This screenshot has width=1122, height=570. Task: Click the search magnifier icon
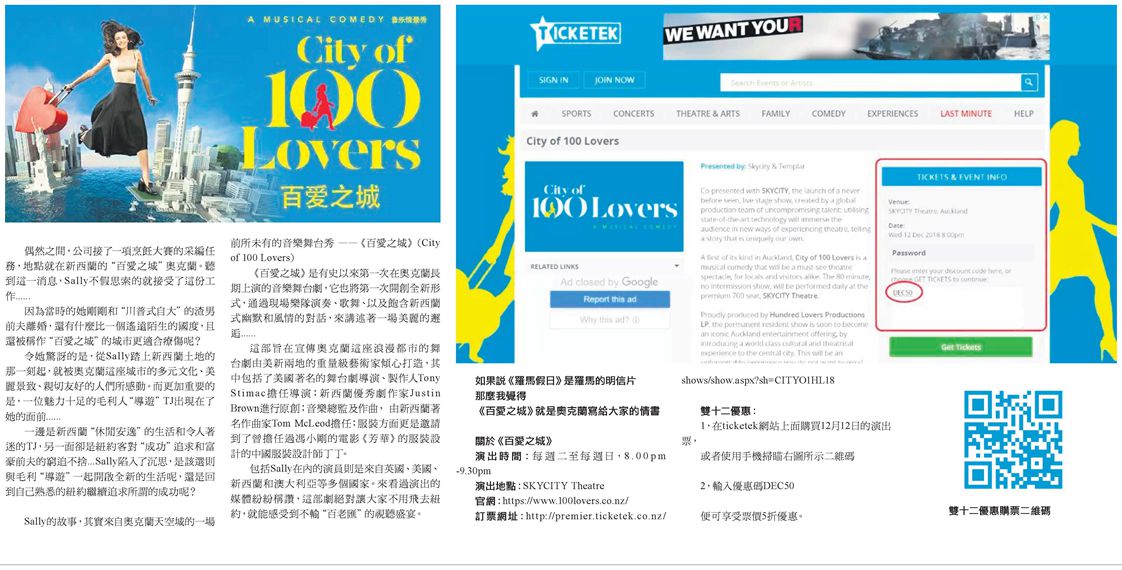click(x=1029, y=82)
